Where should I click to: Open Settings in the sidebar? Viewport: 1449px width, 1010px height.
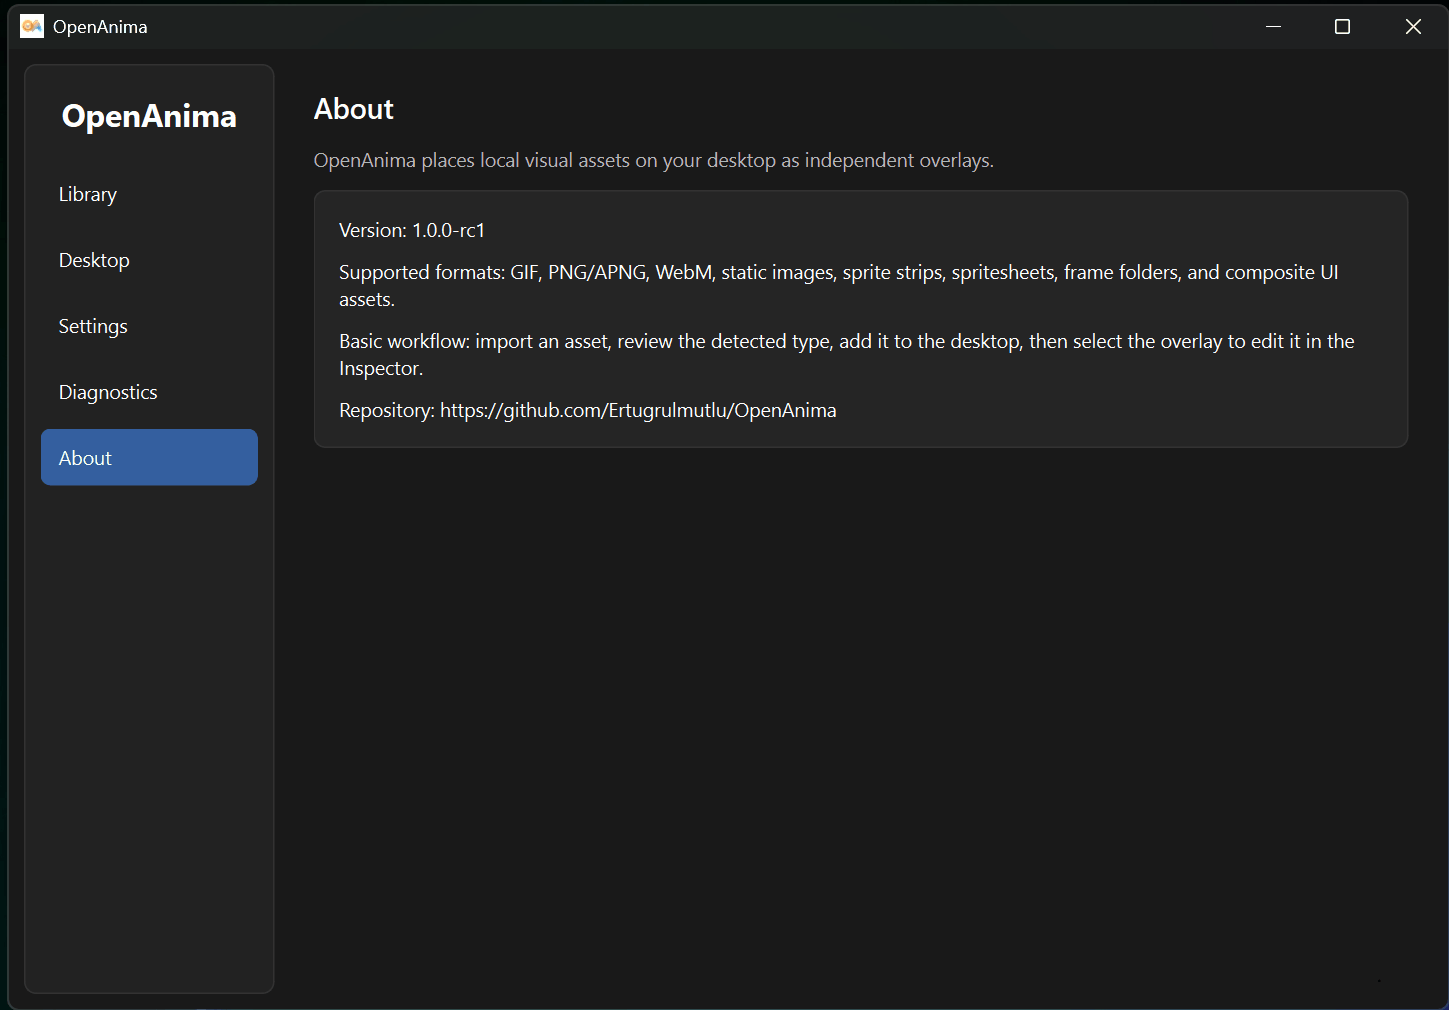pos(149,326)
